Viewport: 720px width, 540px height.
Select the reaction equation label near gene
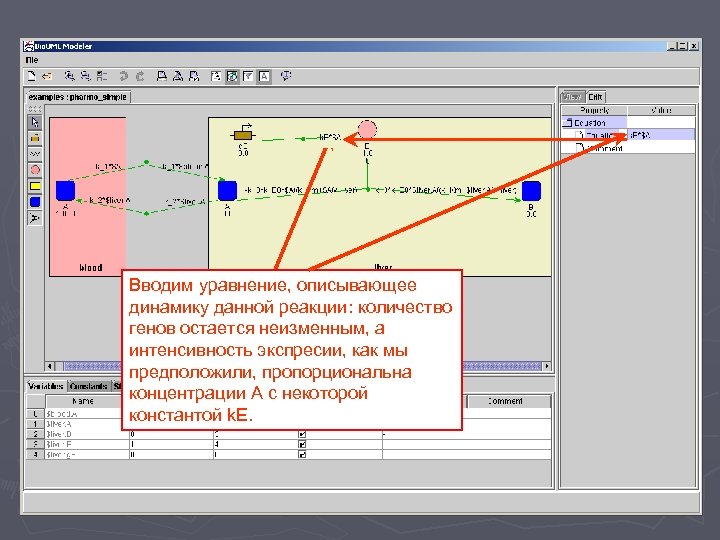[330, 137]
